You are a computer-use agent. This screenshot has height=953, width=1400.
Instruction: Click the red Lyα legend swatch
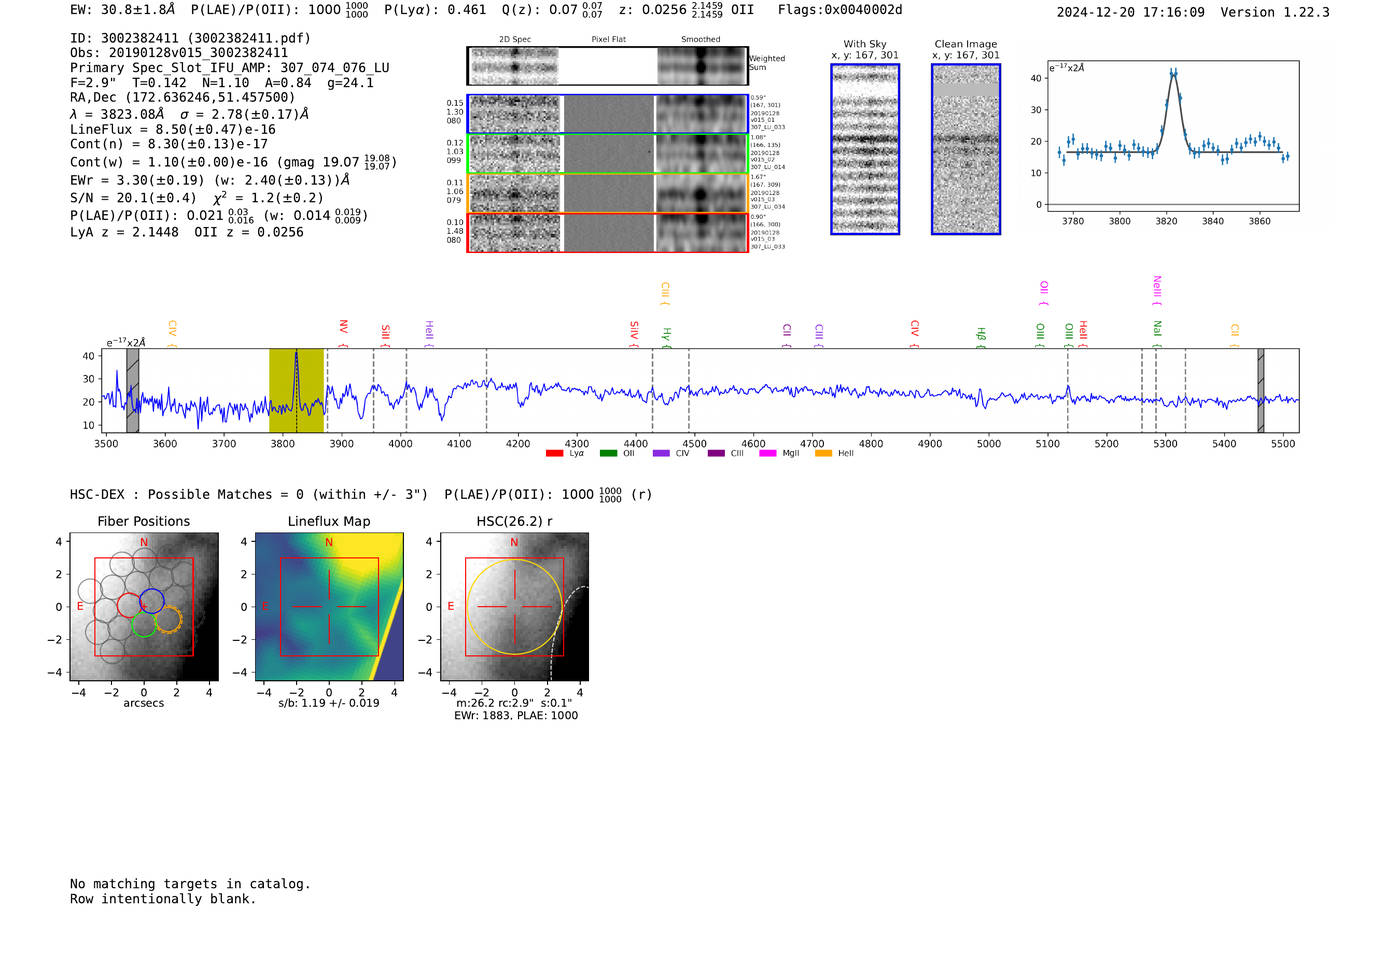click(x=555, y=454)
